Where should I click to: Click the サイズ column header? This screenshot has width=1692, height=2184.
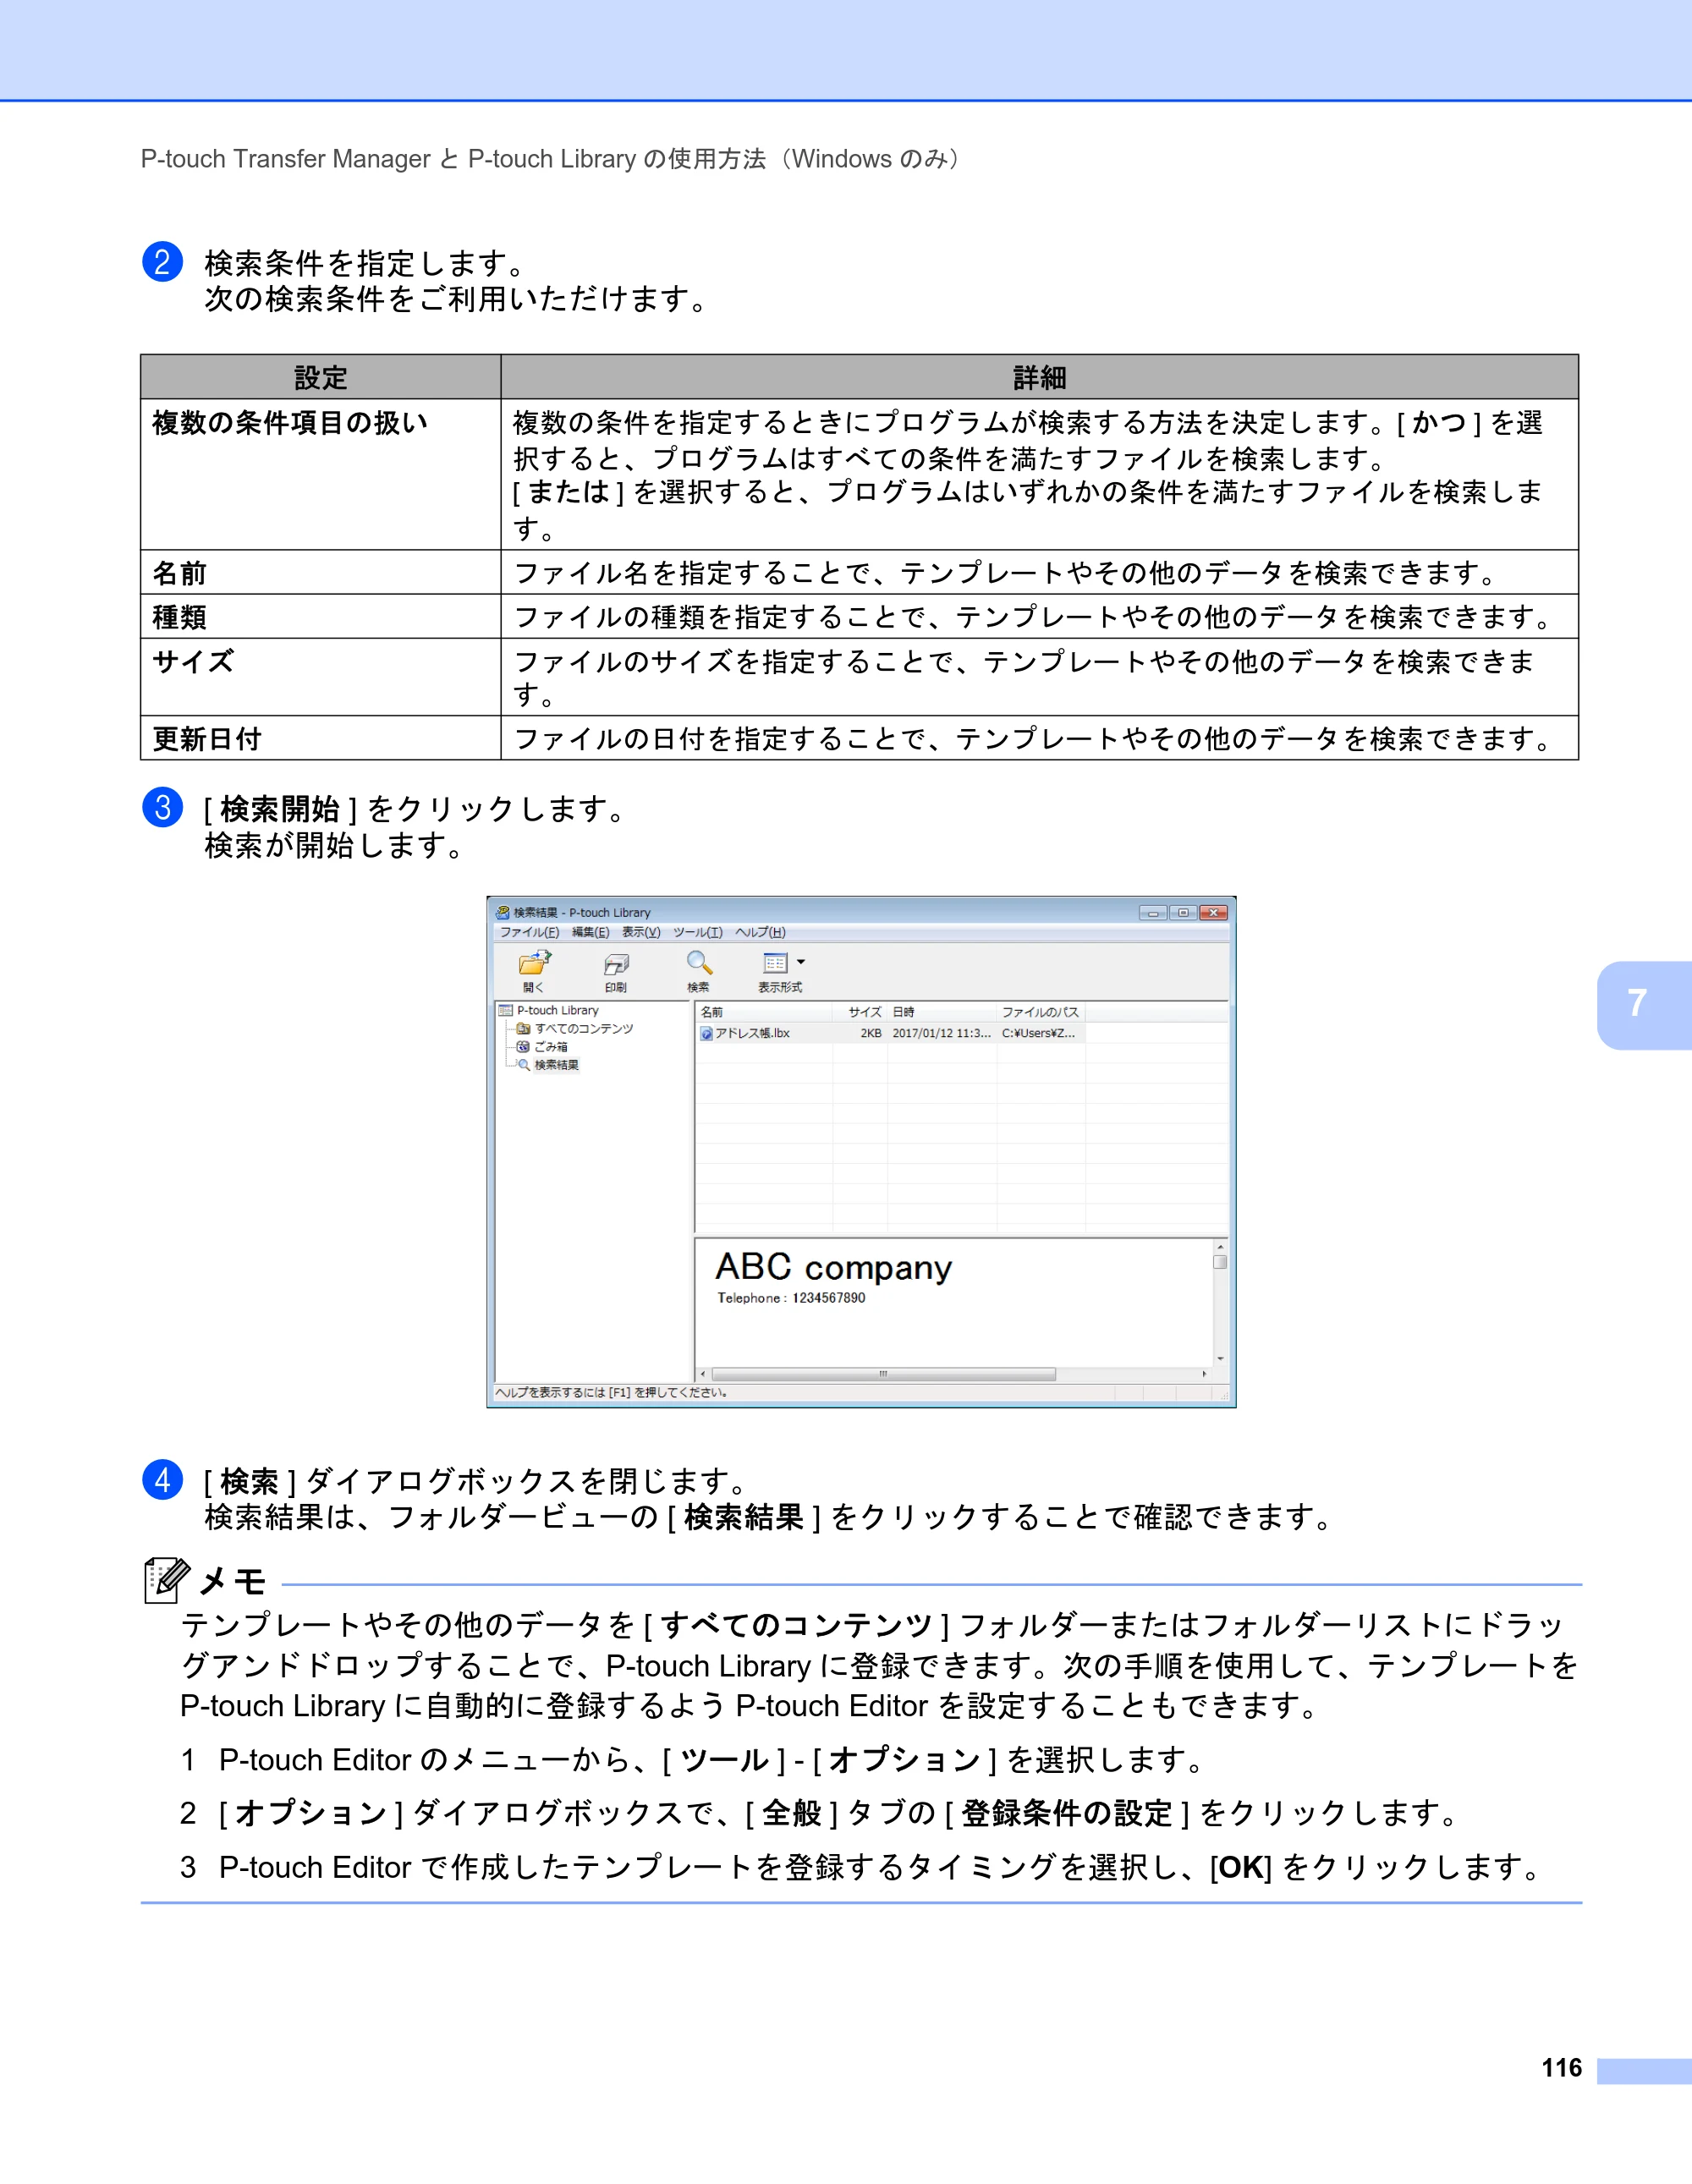tap(861, 1012)
